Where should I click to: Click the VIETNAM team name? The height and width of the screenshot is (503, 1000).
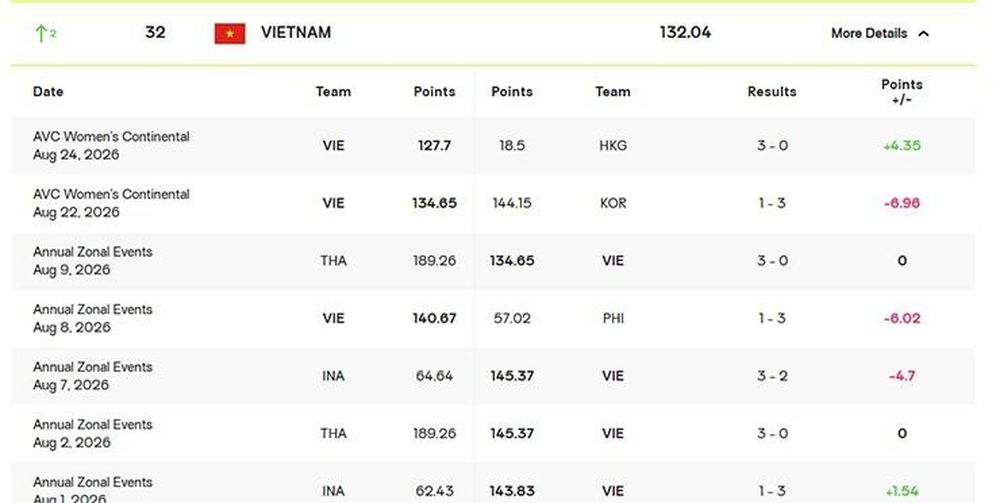[296, 33]
